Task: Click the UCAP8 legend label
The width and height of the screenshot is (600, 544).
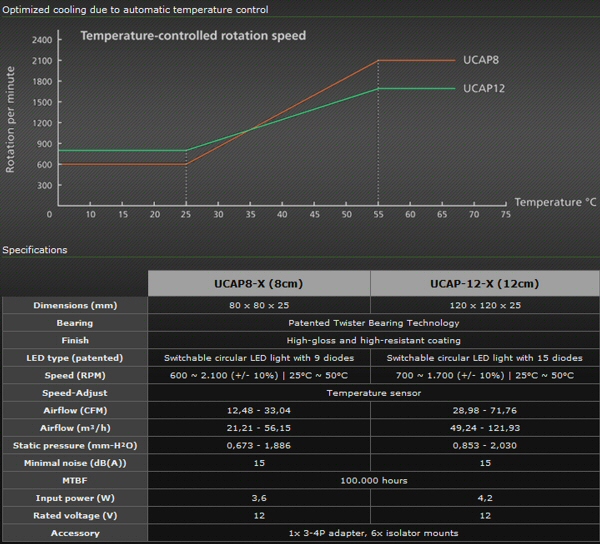Action: coord(481,60)
